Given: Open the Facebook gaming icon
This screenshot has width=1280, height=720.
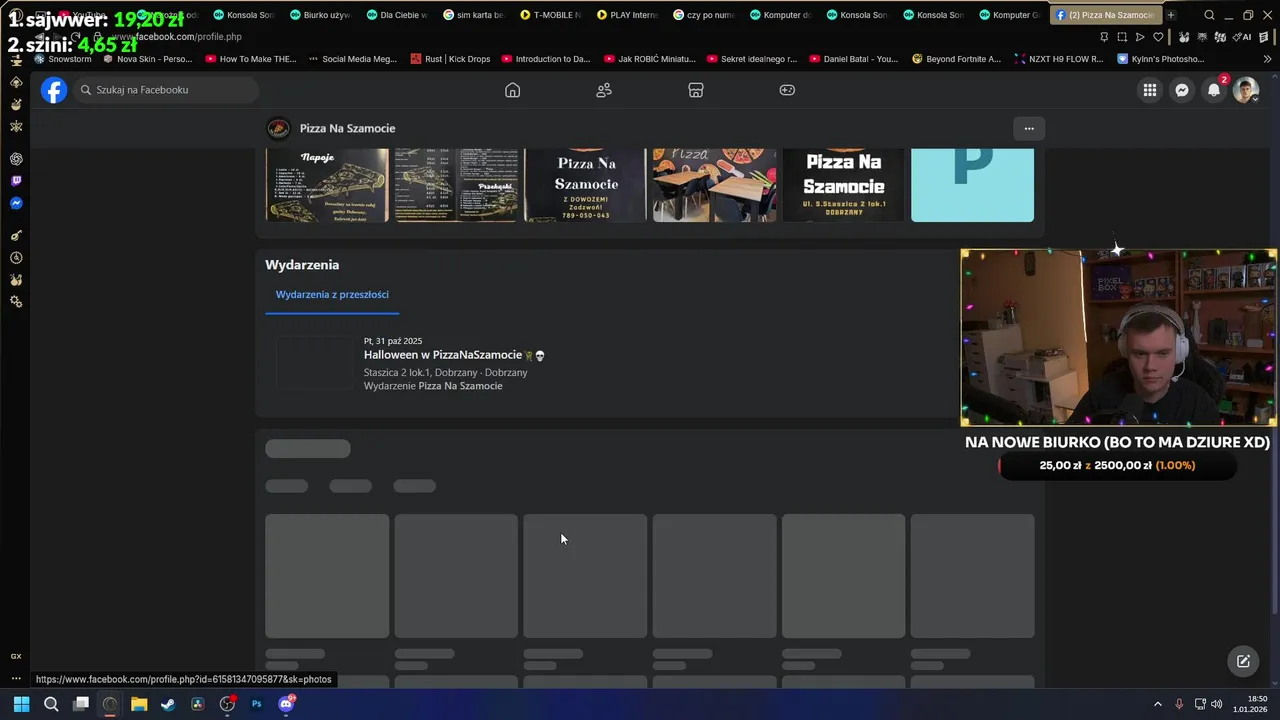Looking at the screenshot, I should (x=787, y=90).
